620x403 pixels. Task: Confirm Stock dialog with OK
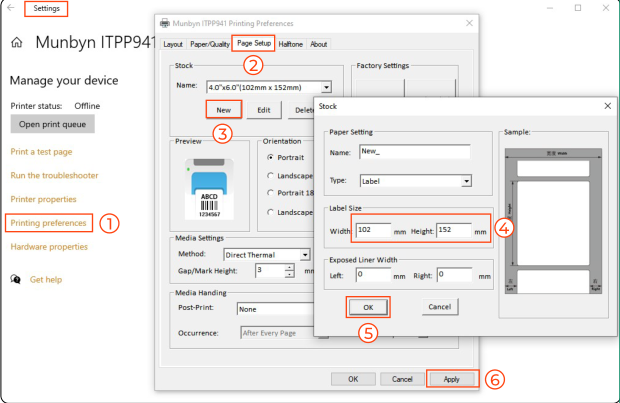tap(368, 307)
